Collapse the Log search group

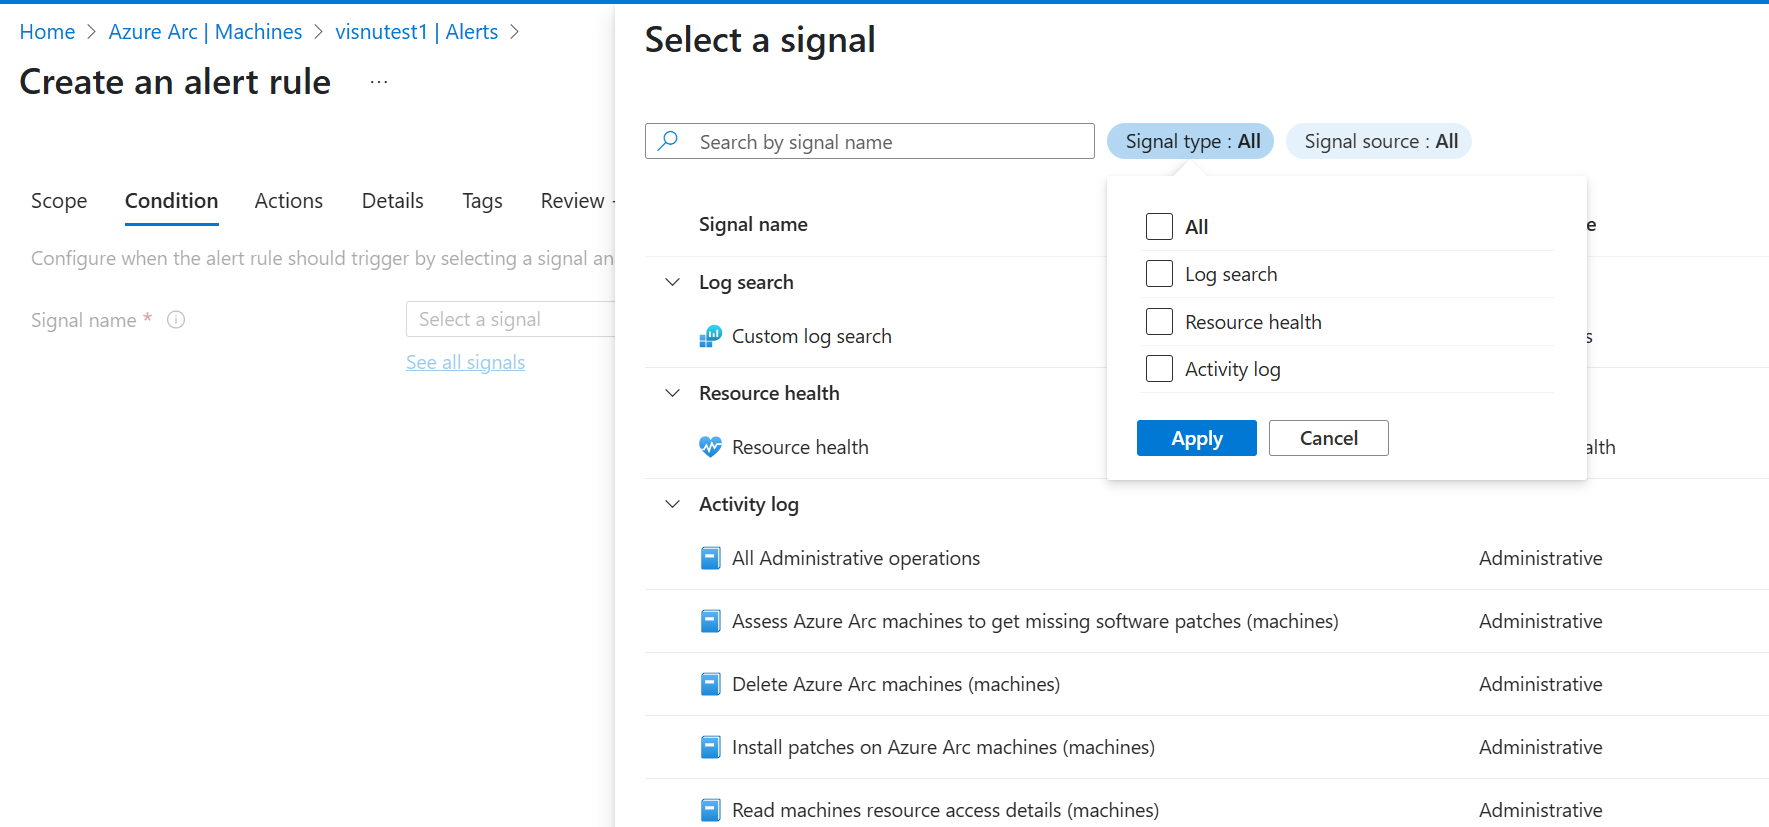tap(673, 282)
